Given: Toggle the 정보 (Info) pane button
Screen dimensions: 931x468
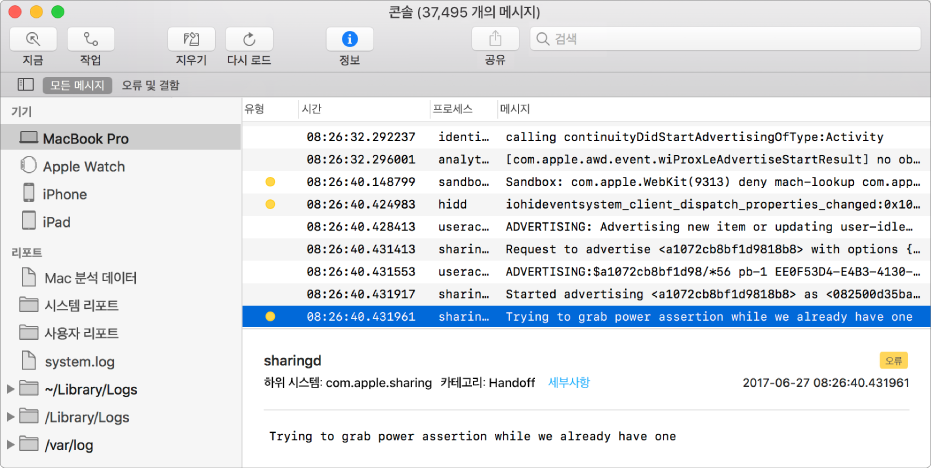Looking at the screenshot, I should 350,39.
